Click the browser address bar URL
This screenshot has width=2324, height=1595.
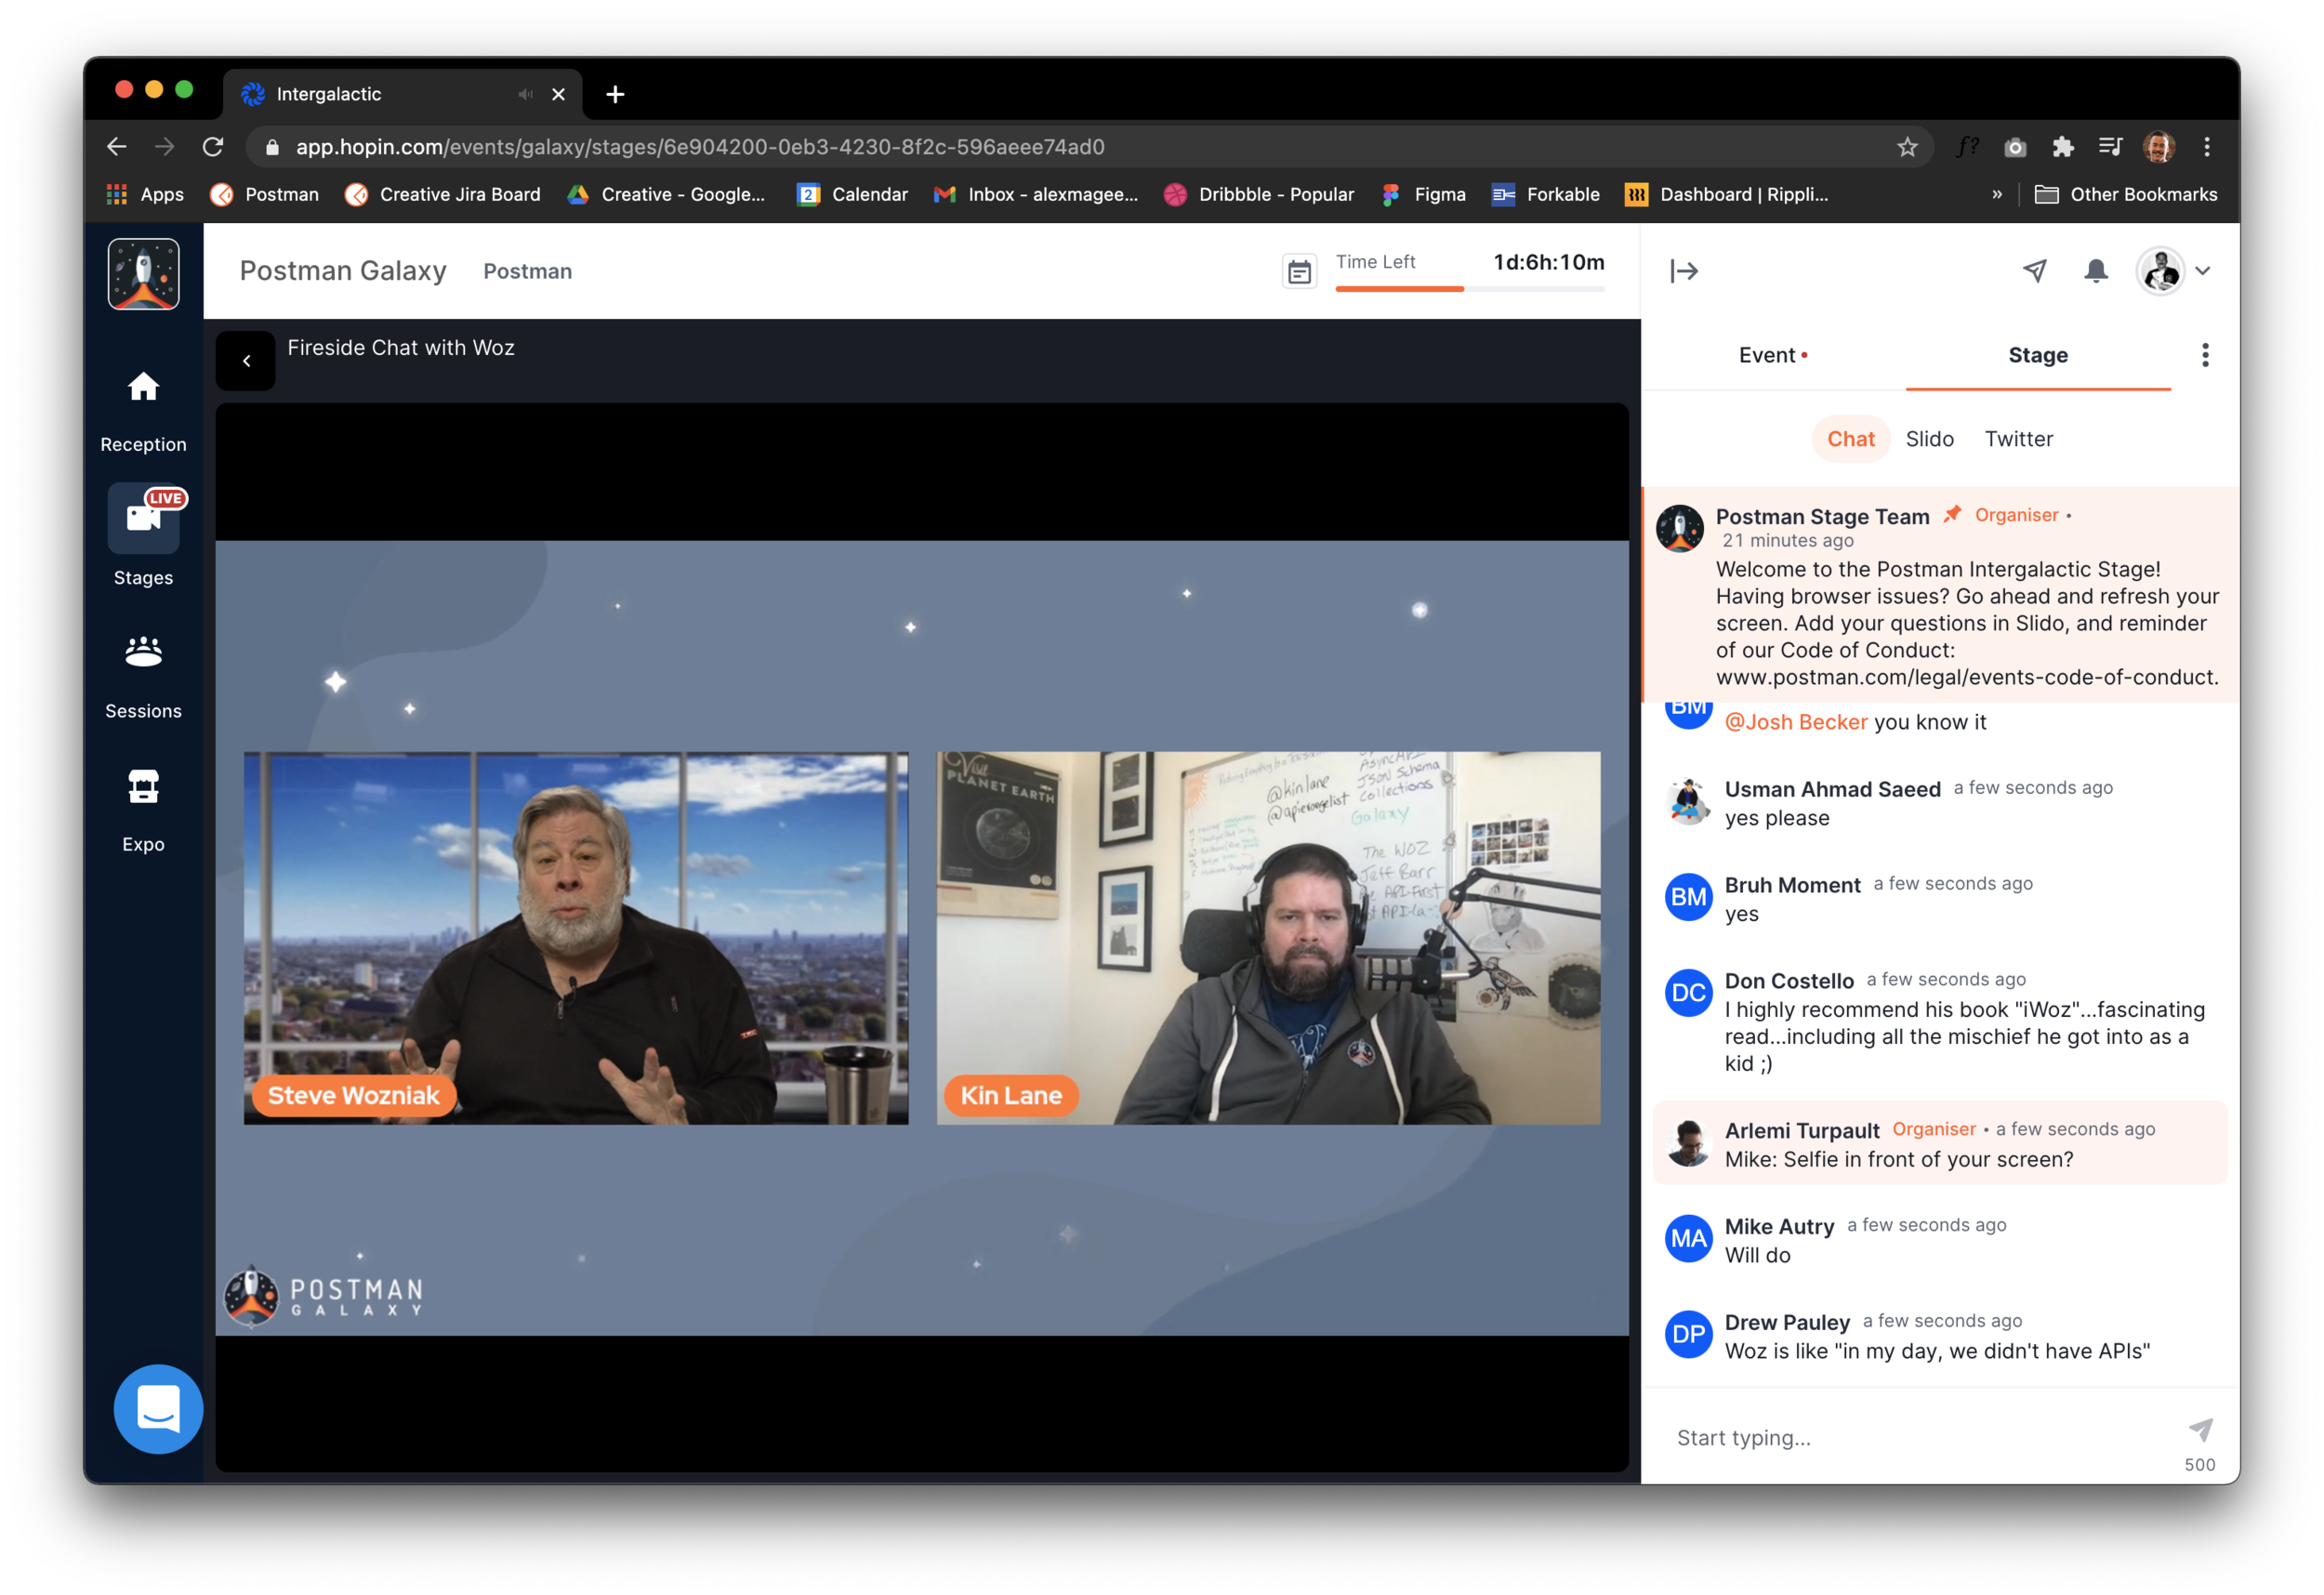click(x=700, y=147)
